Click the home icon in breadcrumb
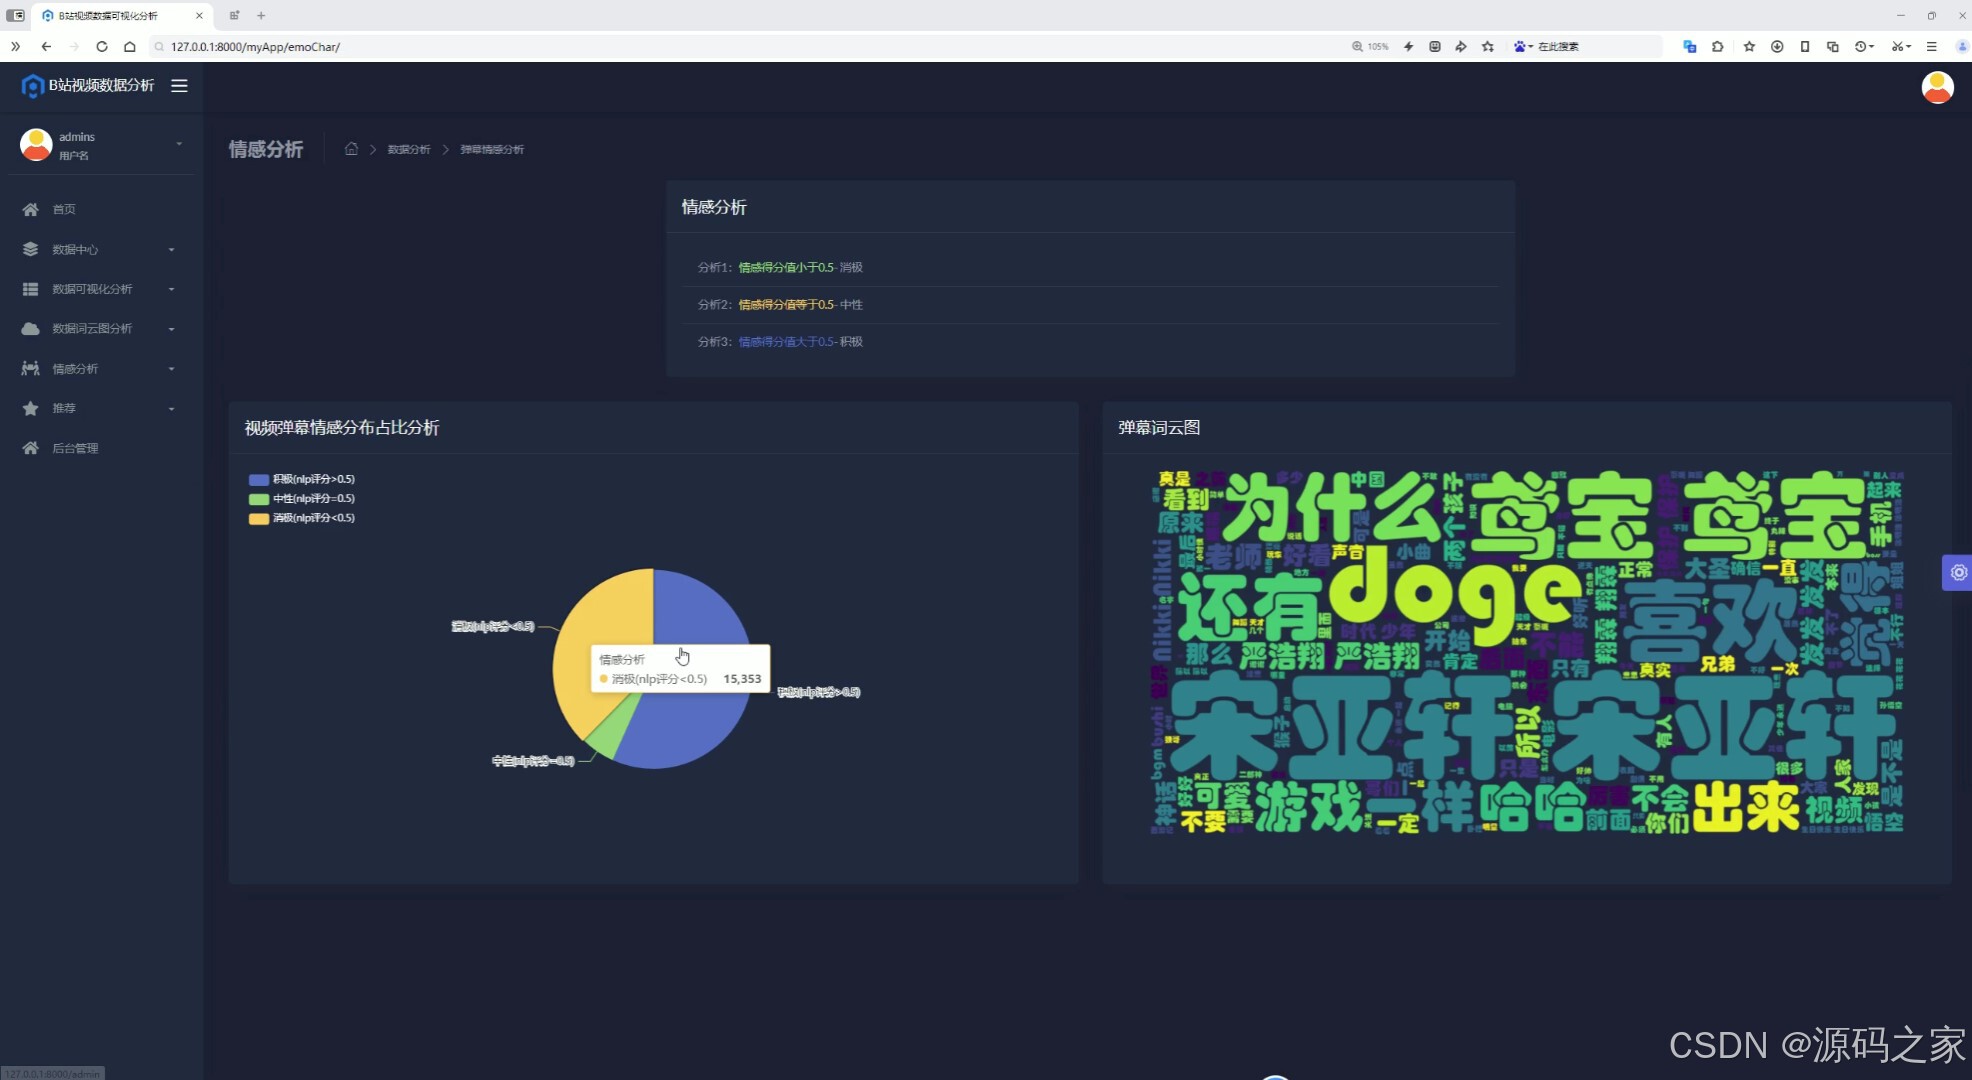Screen dimensions: 1972x1080 click(x=351, y=149)
